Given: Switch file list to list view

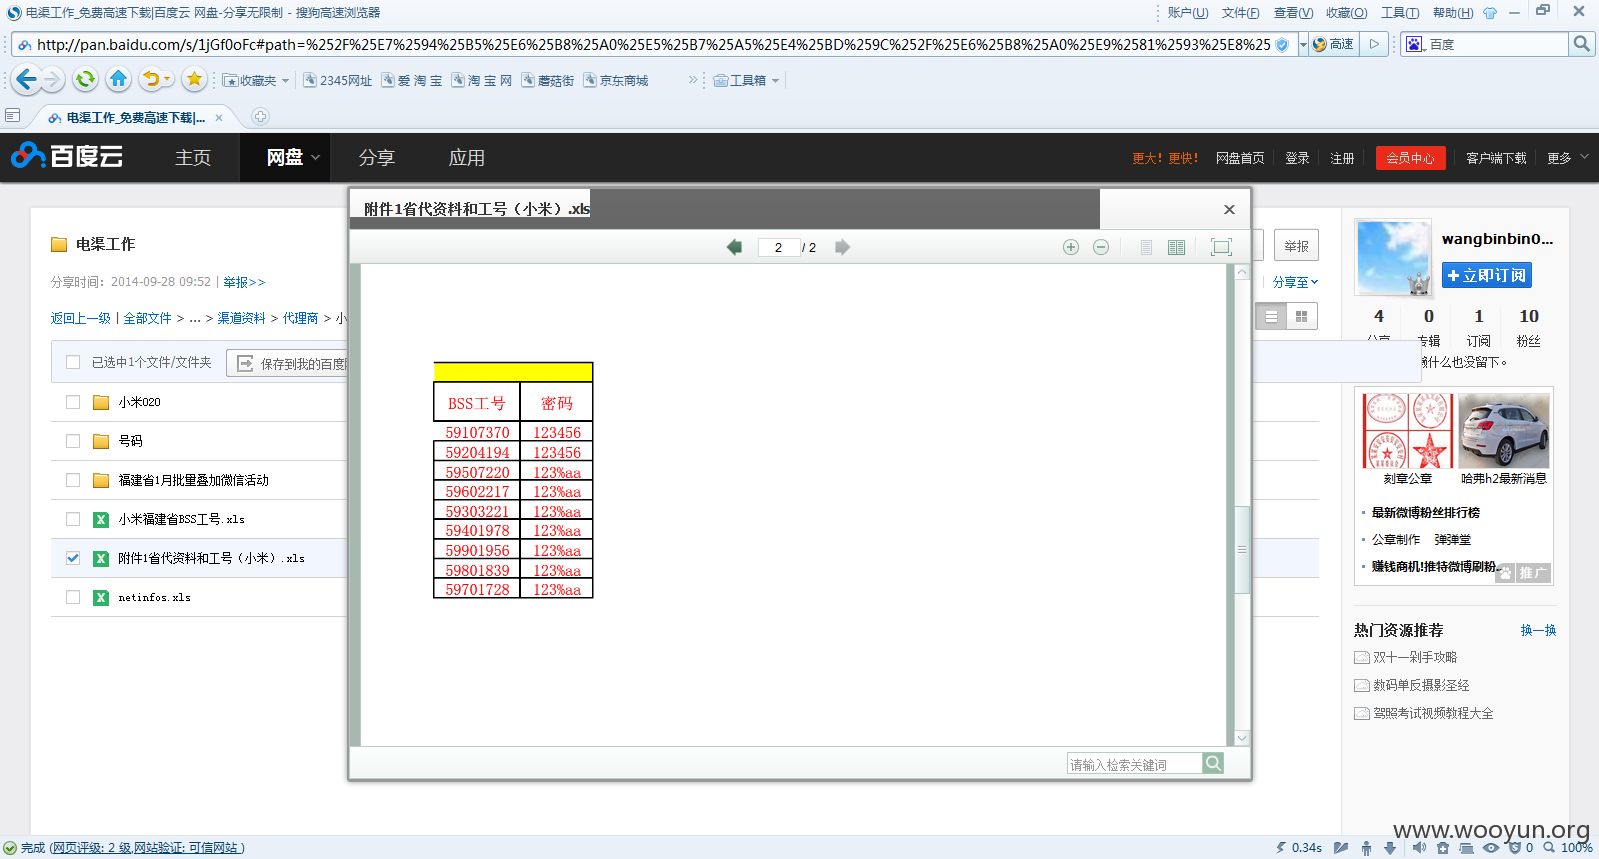Looking at the screenshot, I should point(1271,316).
